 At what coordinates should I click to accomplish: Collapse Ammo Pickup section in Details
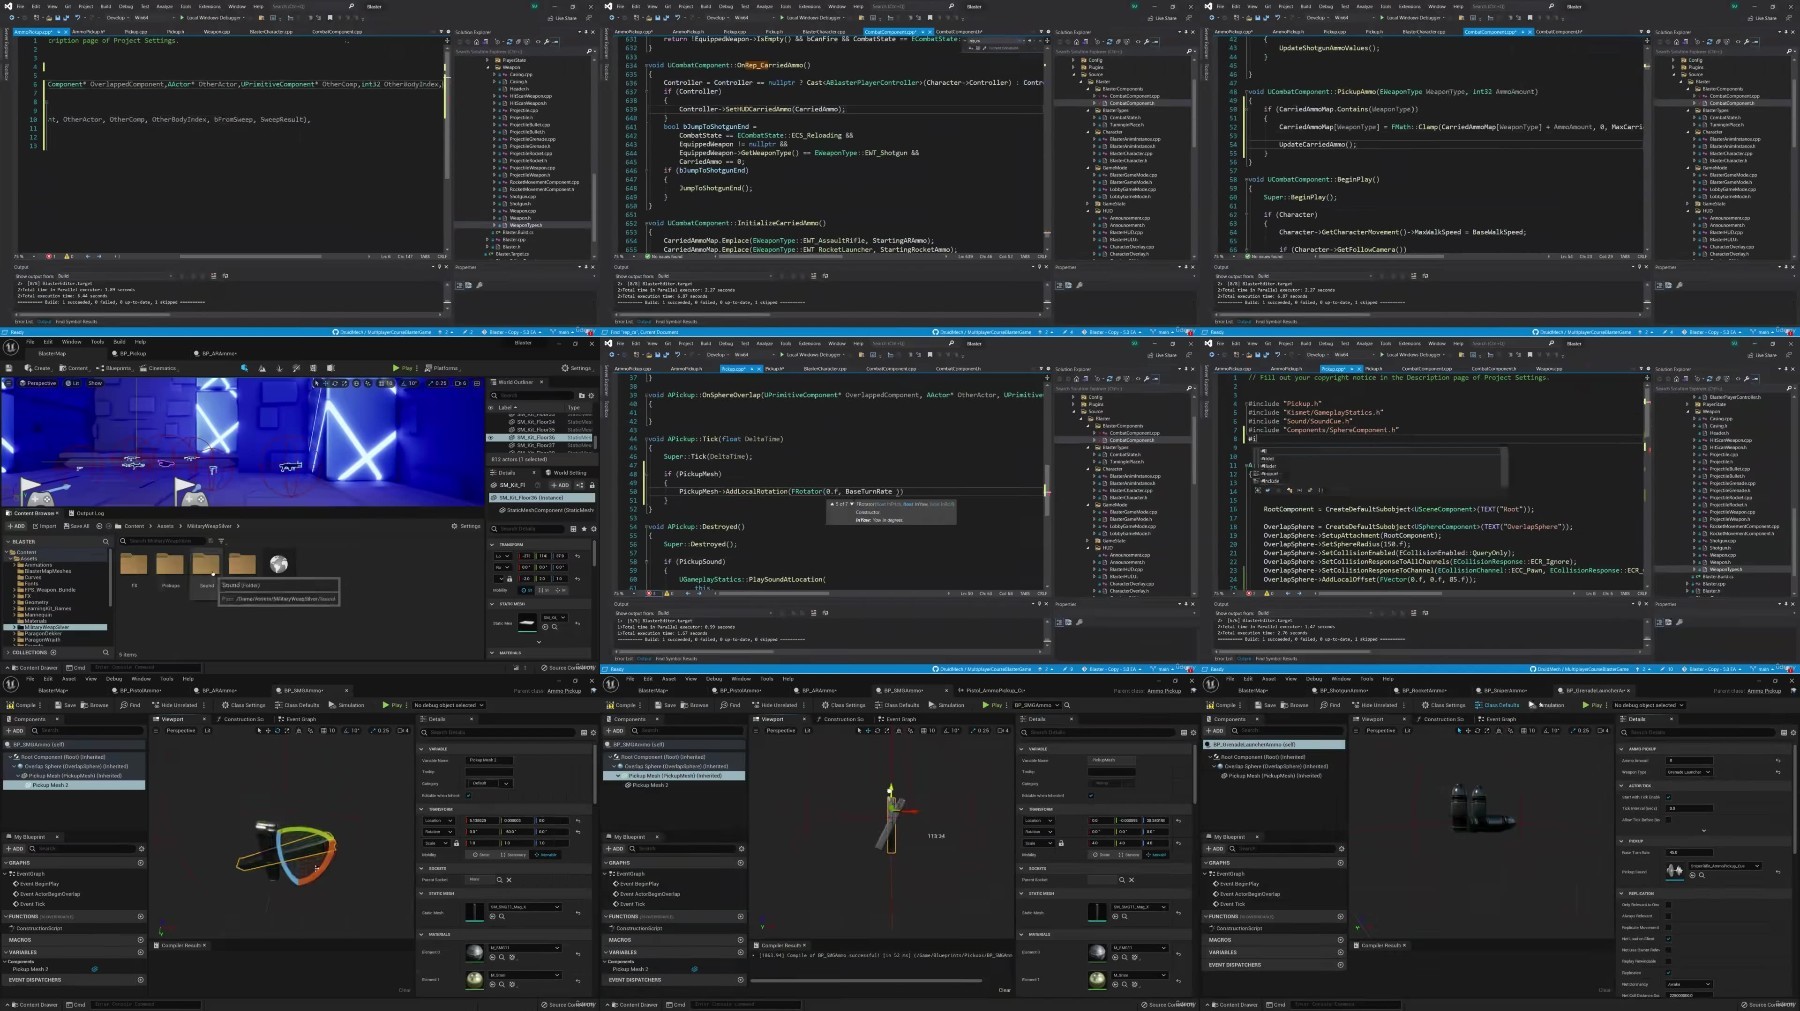(1621, 749)
